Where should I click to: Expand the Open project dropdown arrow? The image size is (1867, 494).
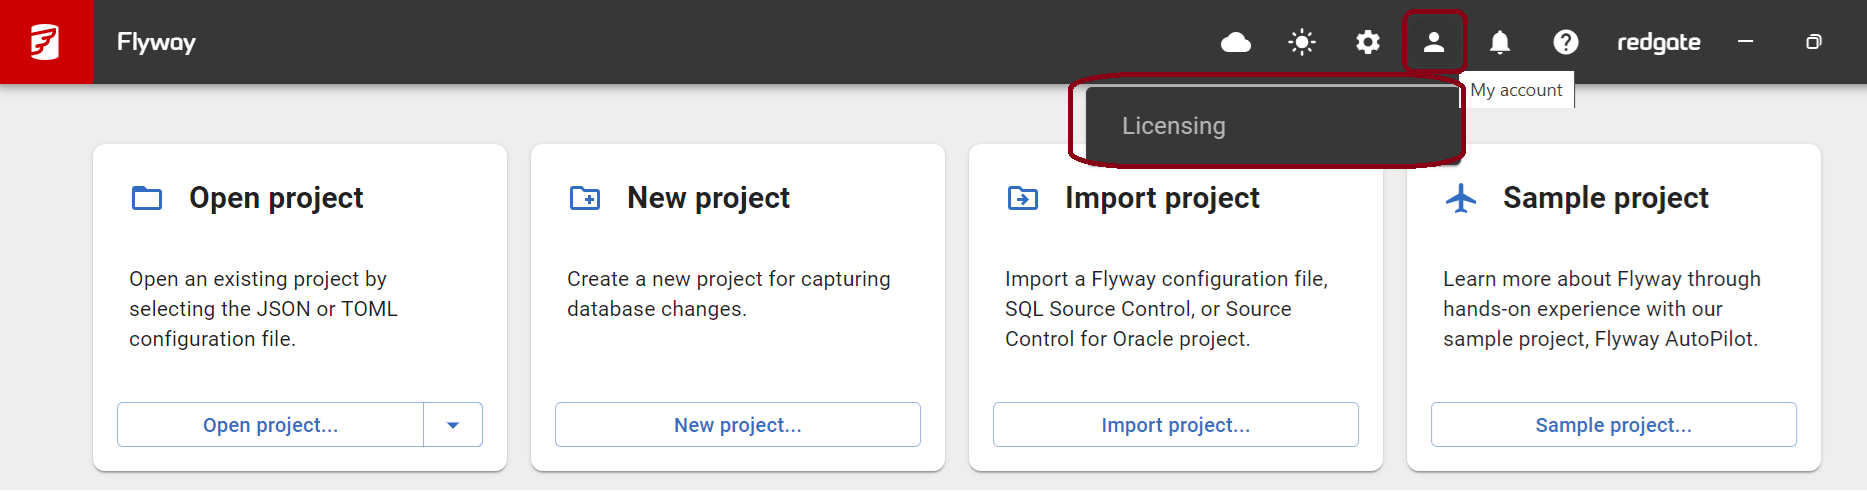453,425
